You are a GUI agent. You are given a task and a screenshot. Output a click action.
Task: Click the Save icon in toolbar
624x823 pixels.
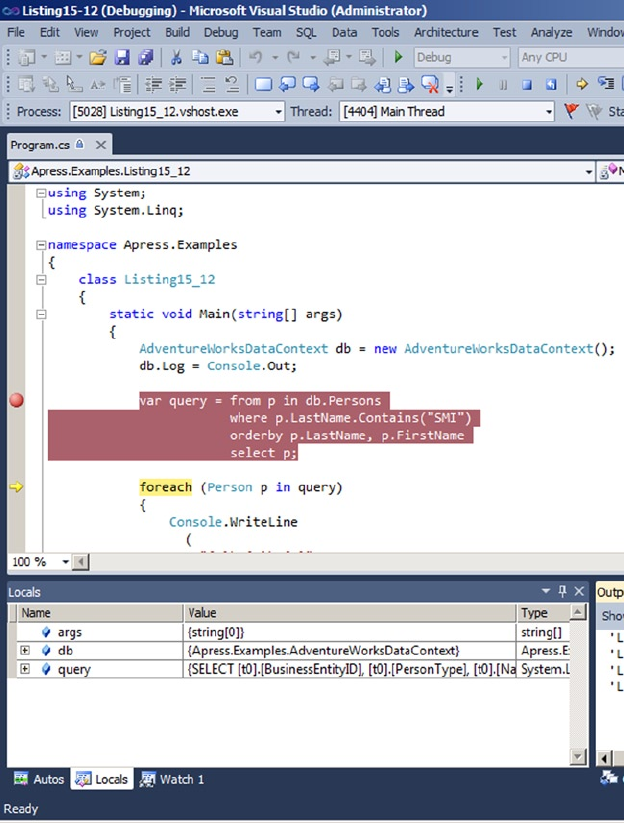[x=124, y=58]
